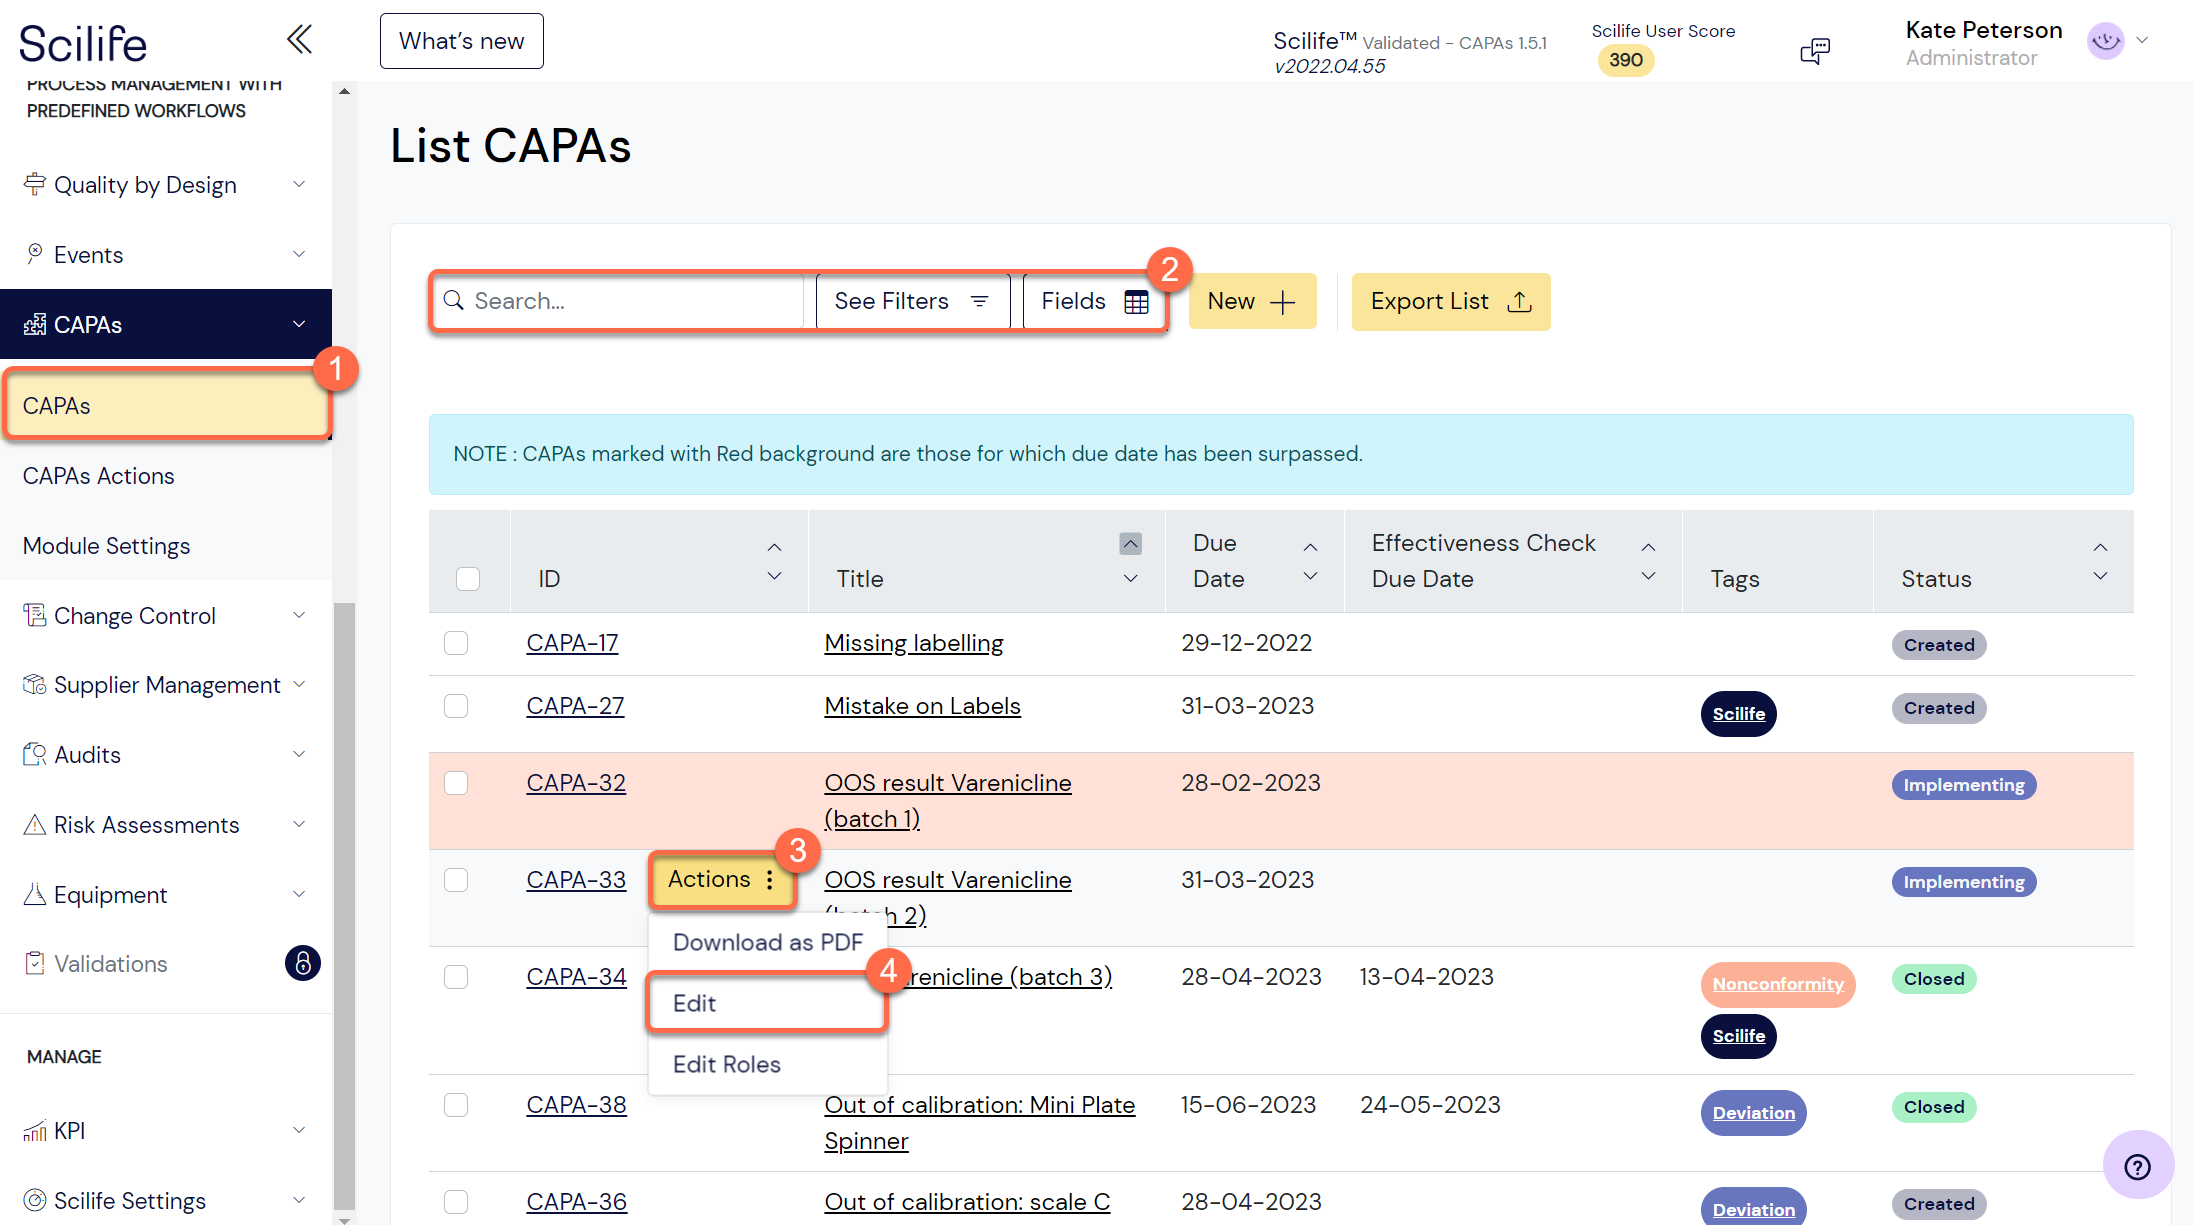Click the search magnifier icon
The width and height of the screenshot is (2194, 1225).
click(455, 300)
